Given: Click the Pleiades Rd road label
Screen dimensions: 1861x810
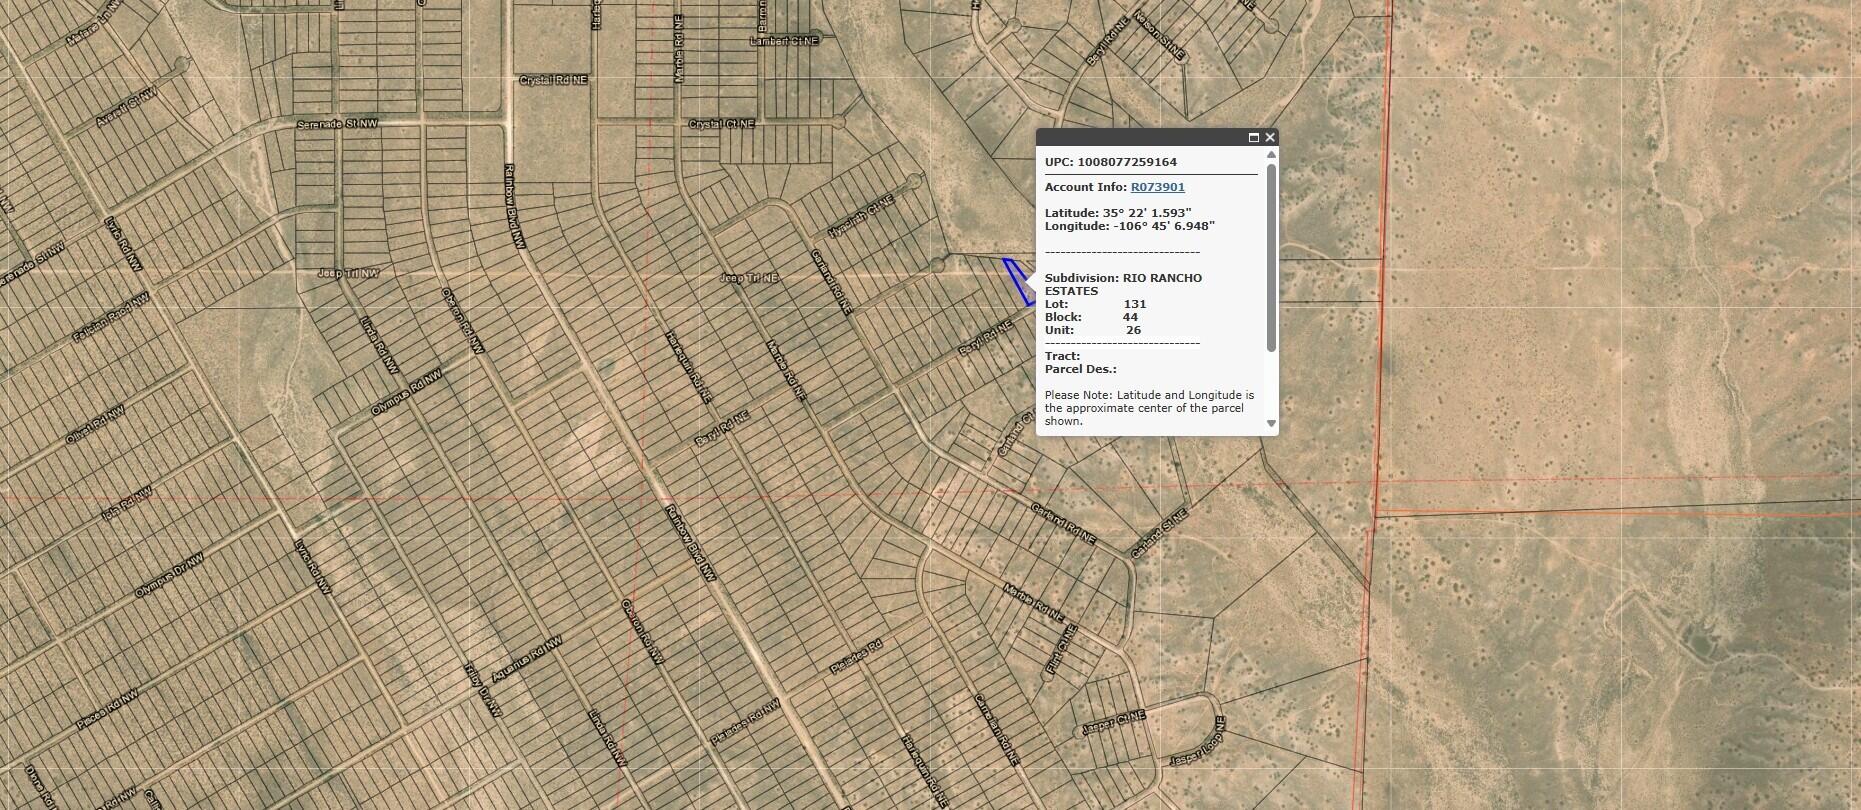Looking at the screenshot, I should coord(857,656).
